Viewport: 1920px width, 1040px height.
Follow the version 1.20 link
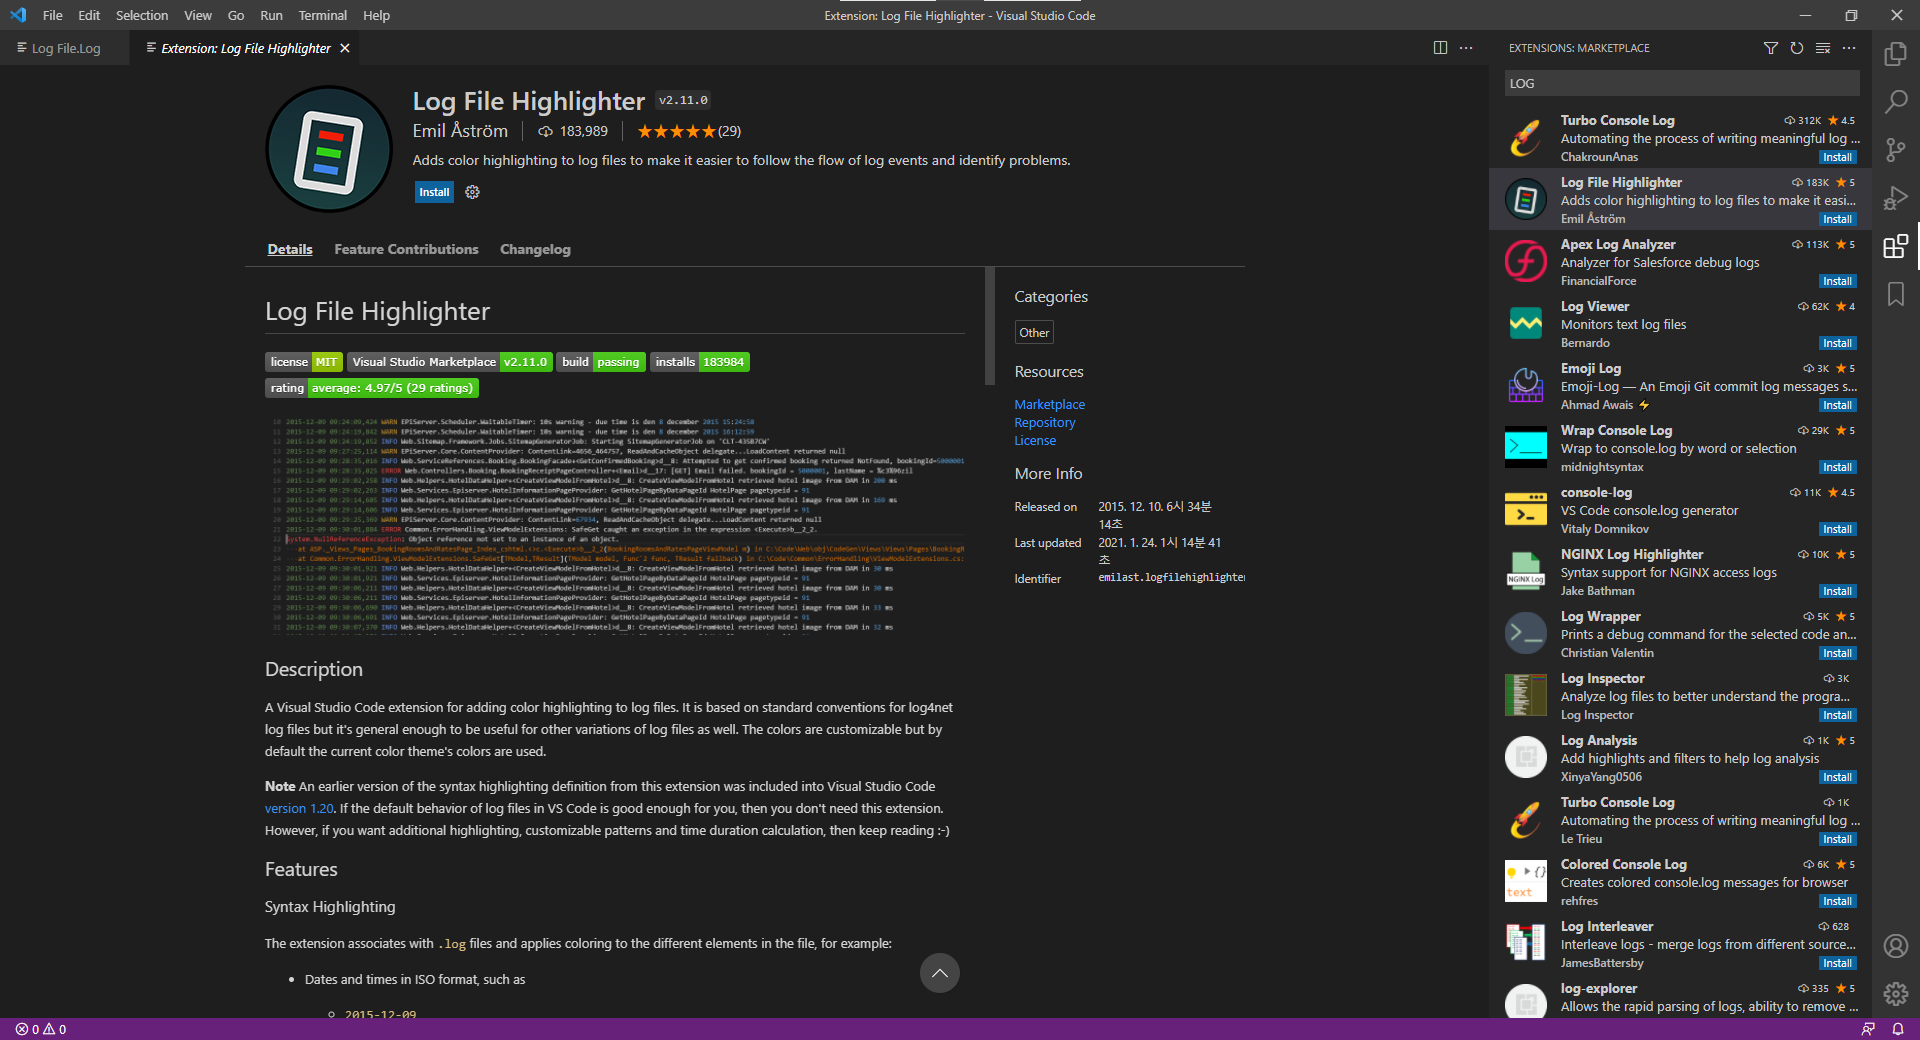(299, 808)
